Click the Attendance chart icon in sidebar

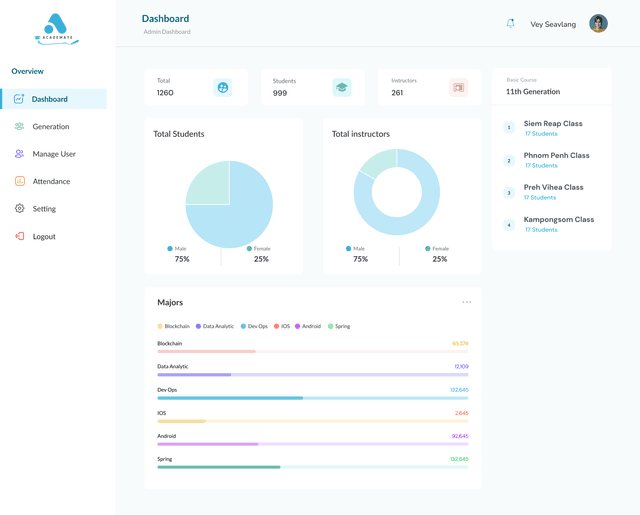(x=20, y=181)
